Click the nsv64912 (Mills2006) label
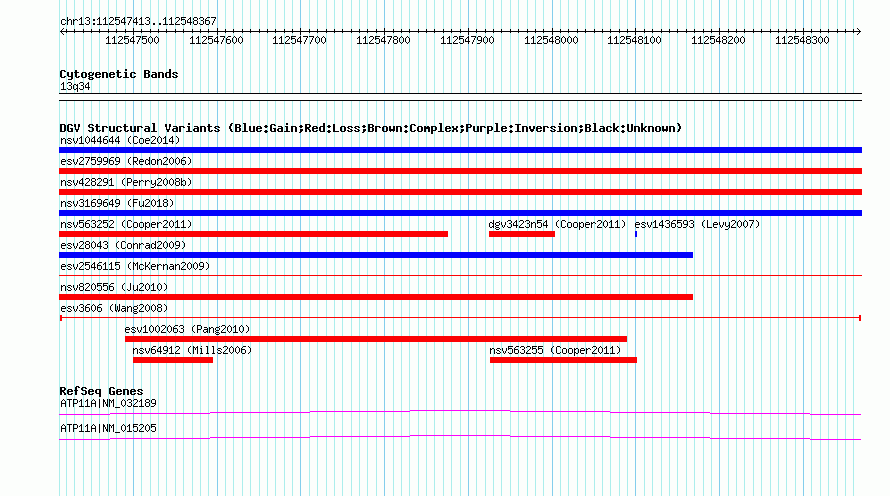The image size is (890, 496). (192, 350)
